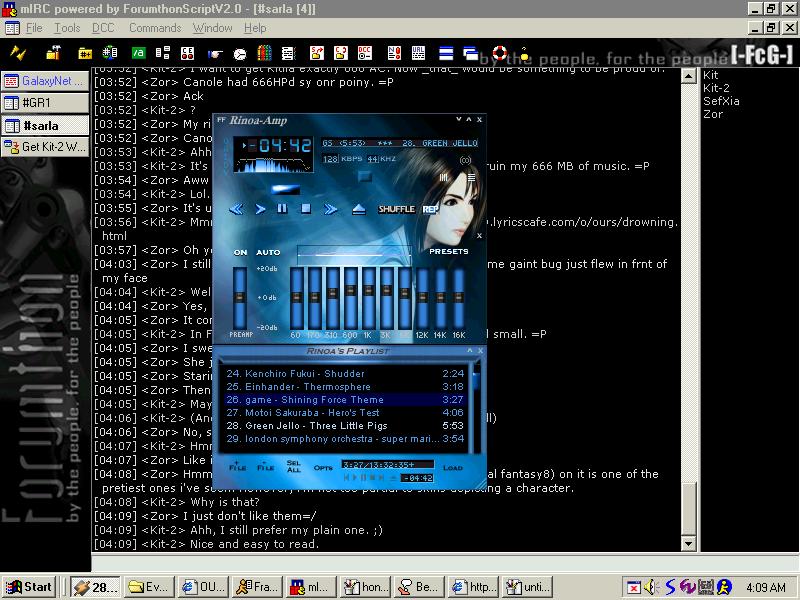Click the Rinoa-Amp time display
Screen dimensions: 800x600
[x=280, y=146]
